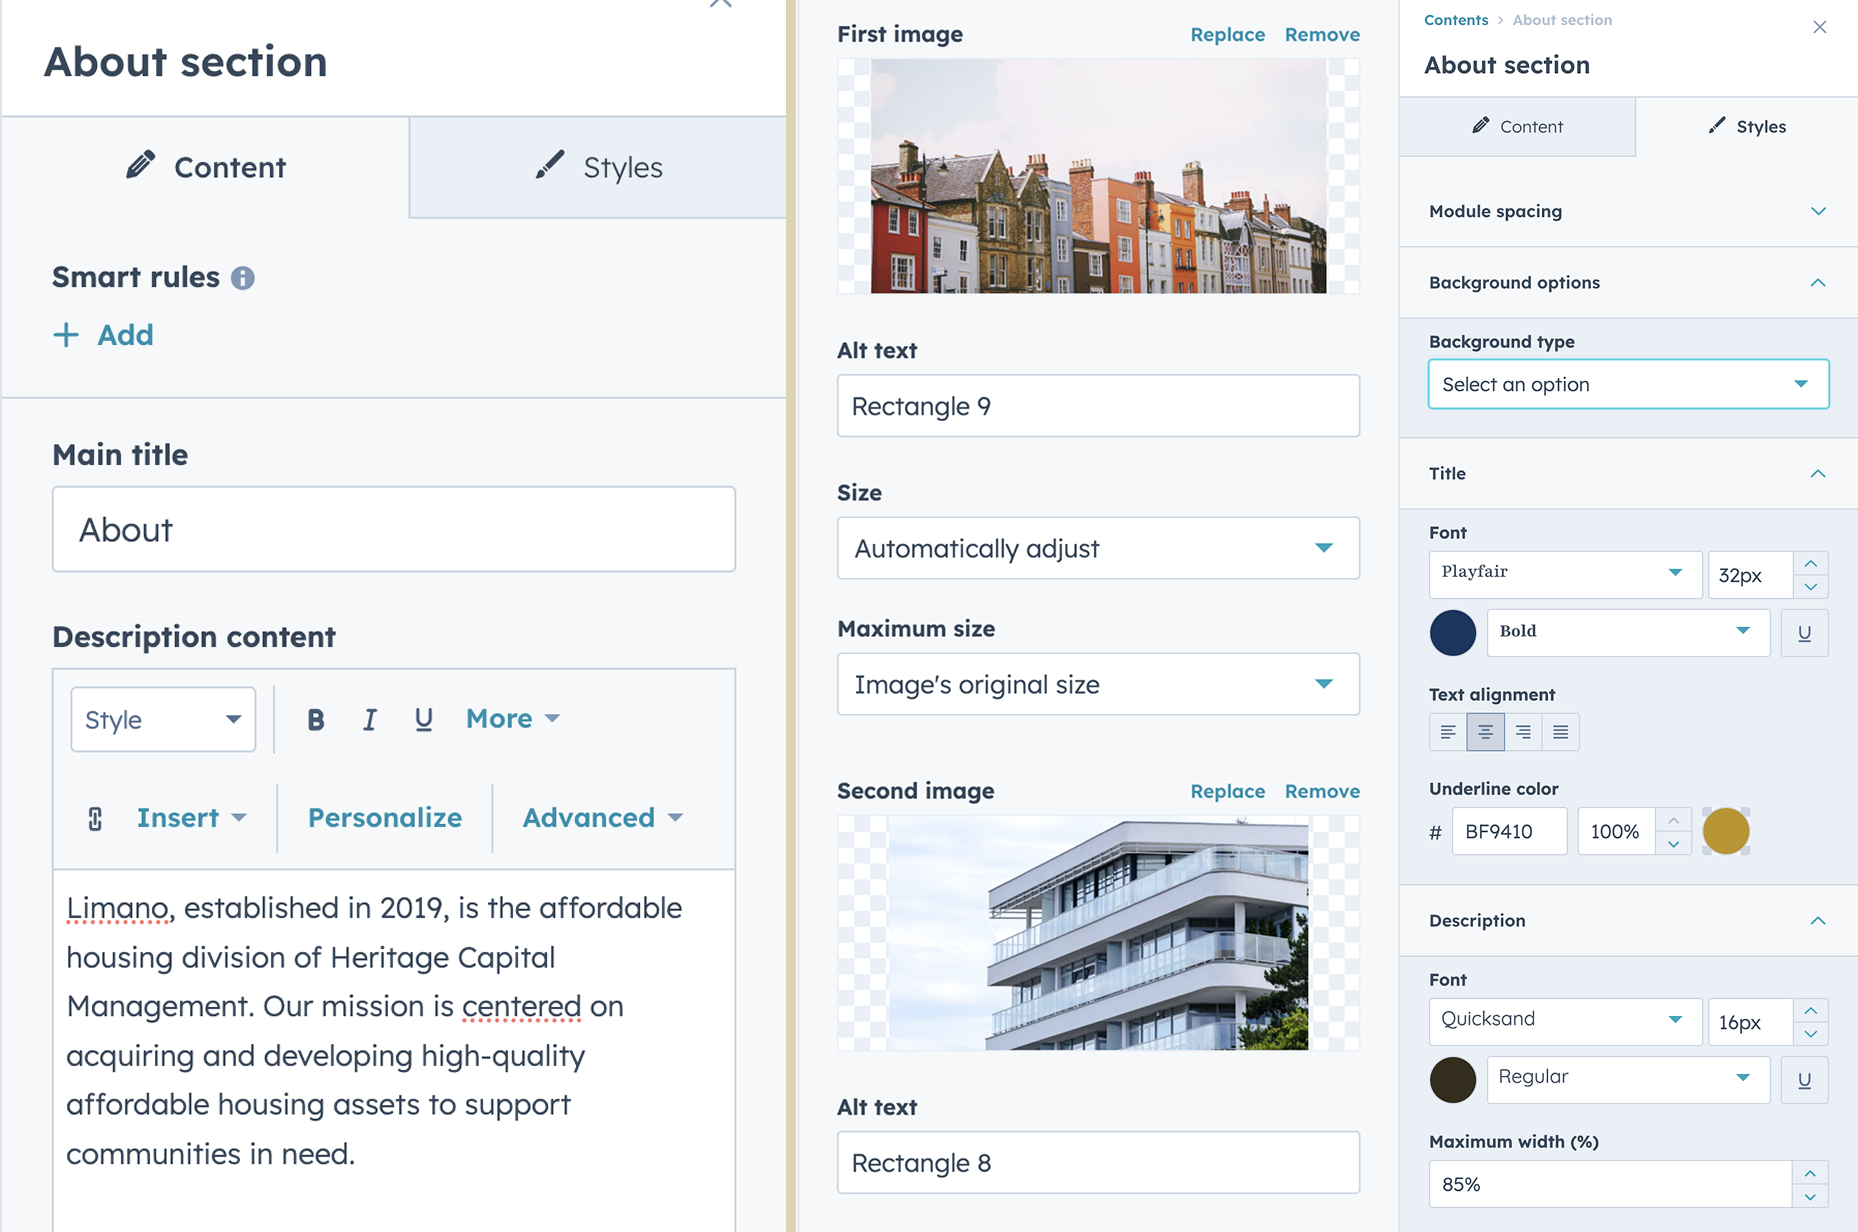Select center text alignment for title
The height and width of the screenshot is (1232, 1858).
coord(1485,732)
